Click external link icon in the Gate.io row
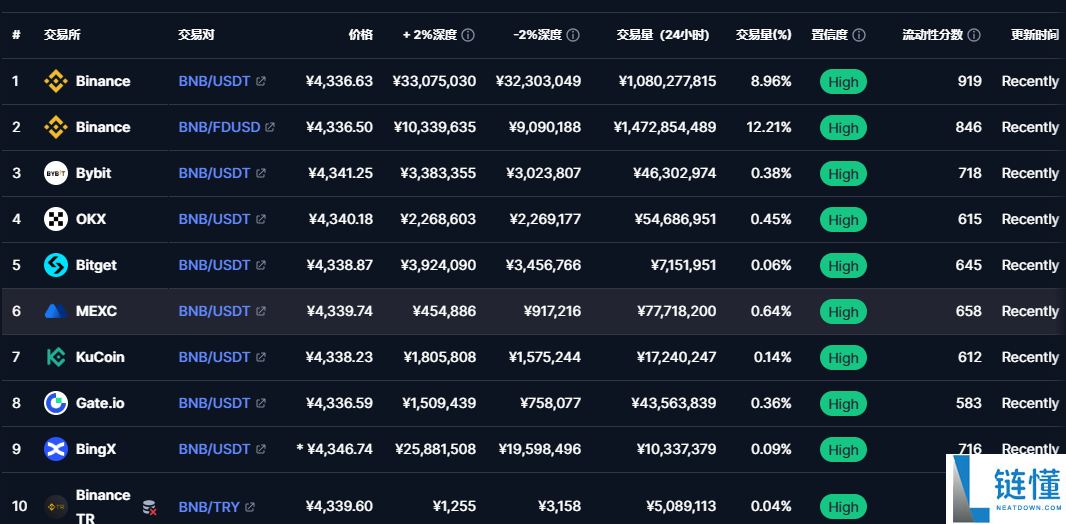 tap(260, 403)
